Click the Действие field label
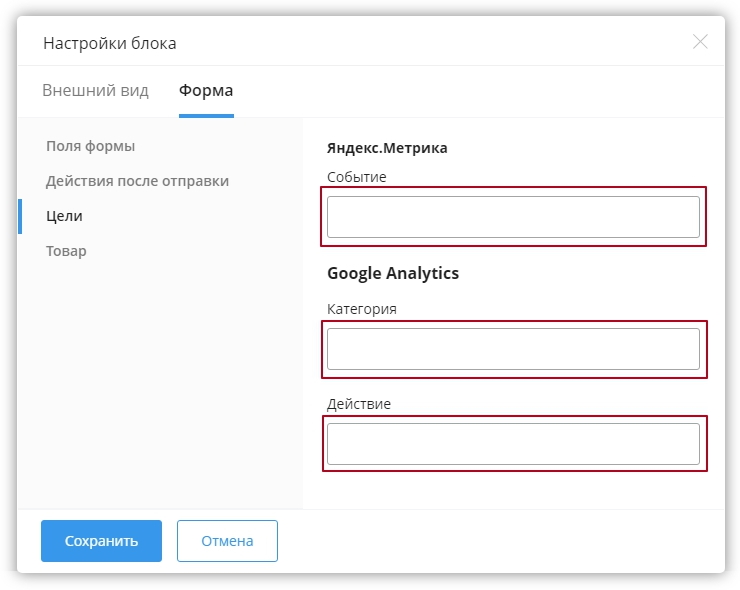Viewport: 740px width, 590px height. coord(358,404)
